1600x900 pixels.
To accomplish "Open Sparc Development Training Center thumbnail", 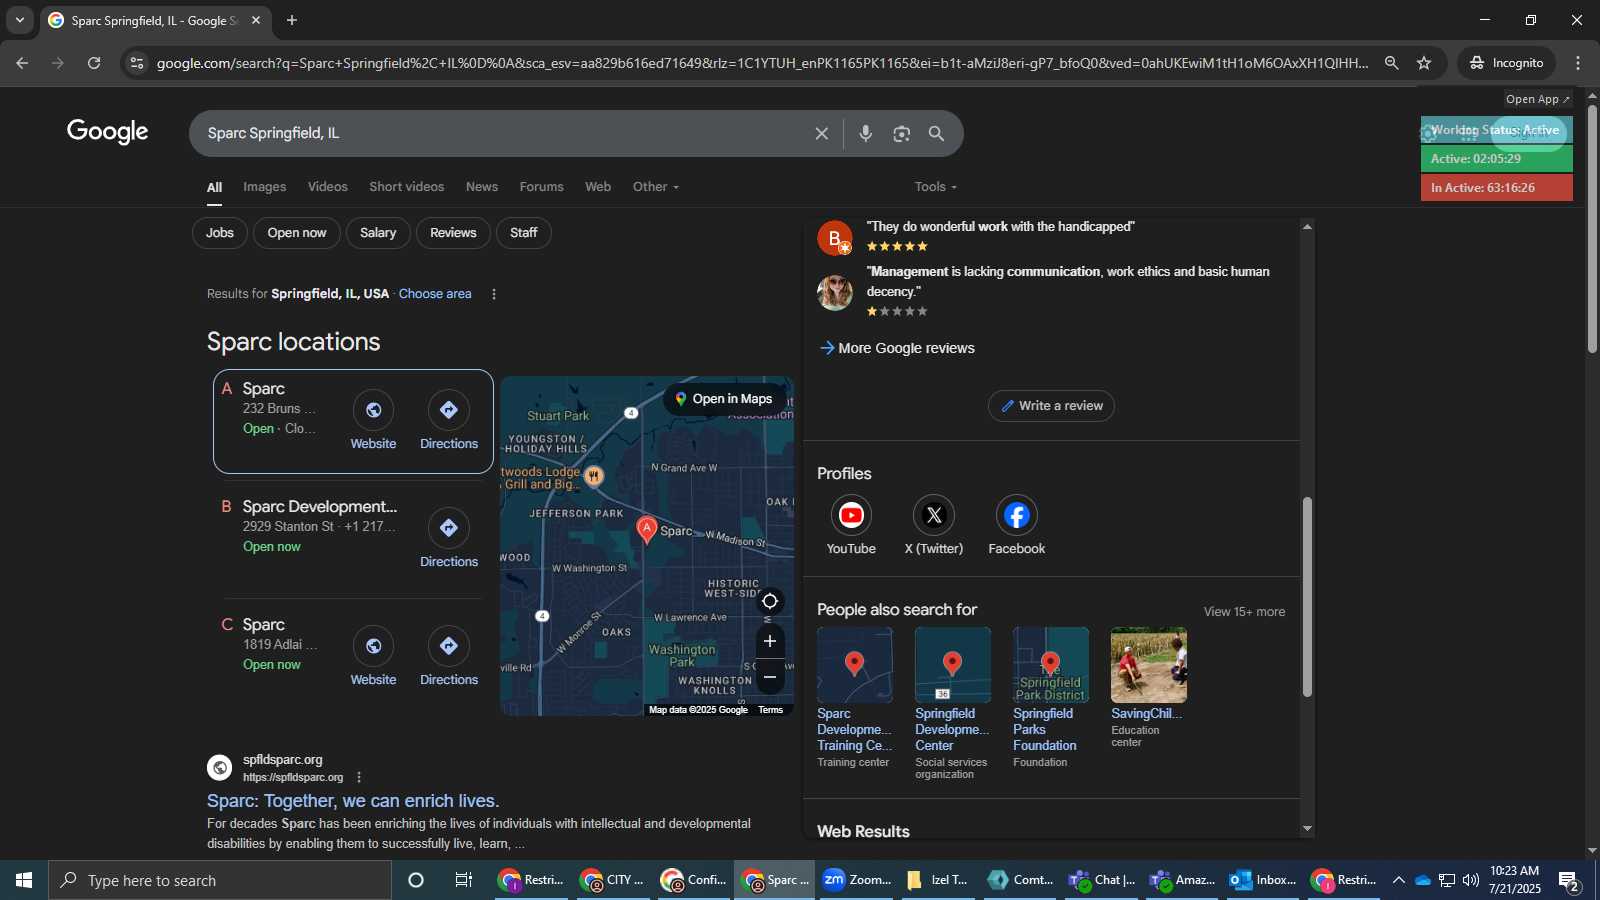I will [x=855, y=665].
